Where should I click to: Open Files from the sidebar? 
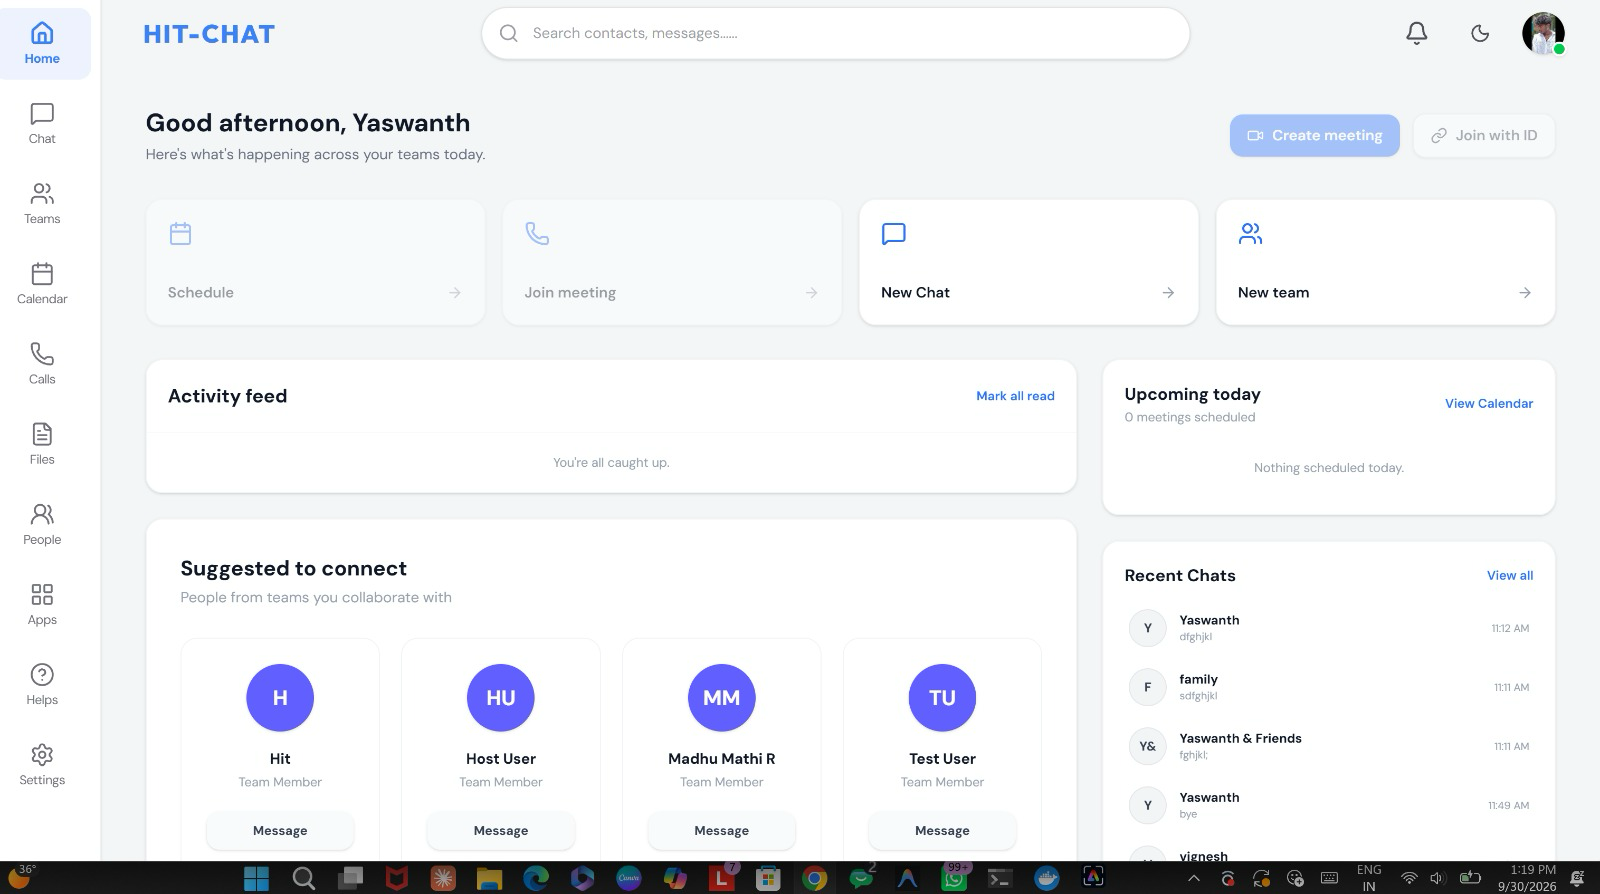pos(42,444)
